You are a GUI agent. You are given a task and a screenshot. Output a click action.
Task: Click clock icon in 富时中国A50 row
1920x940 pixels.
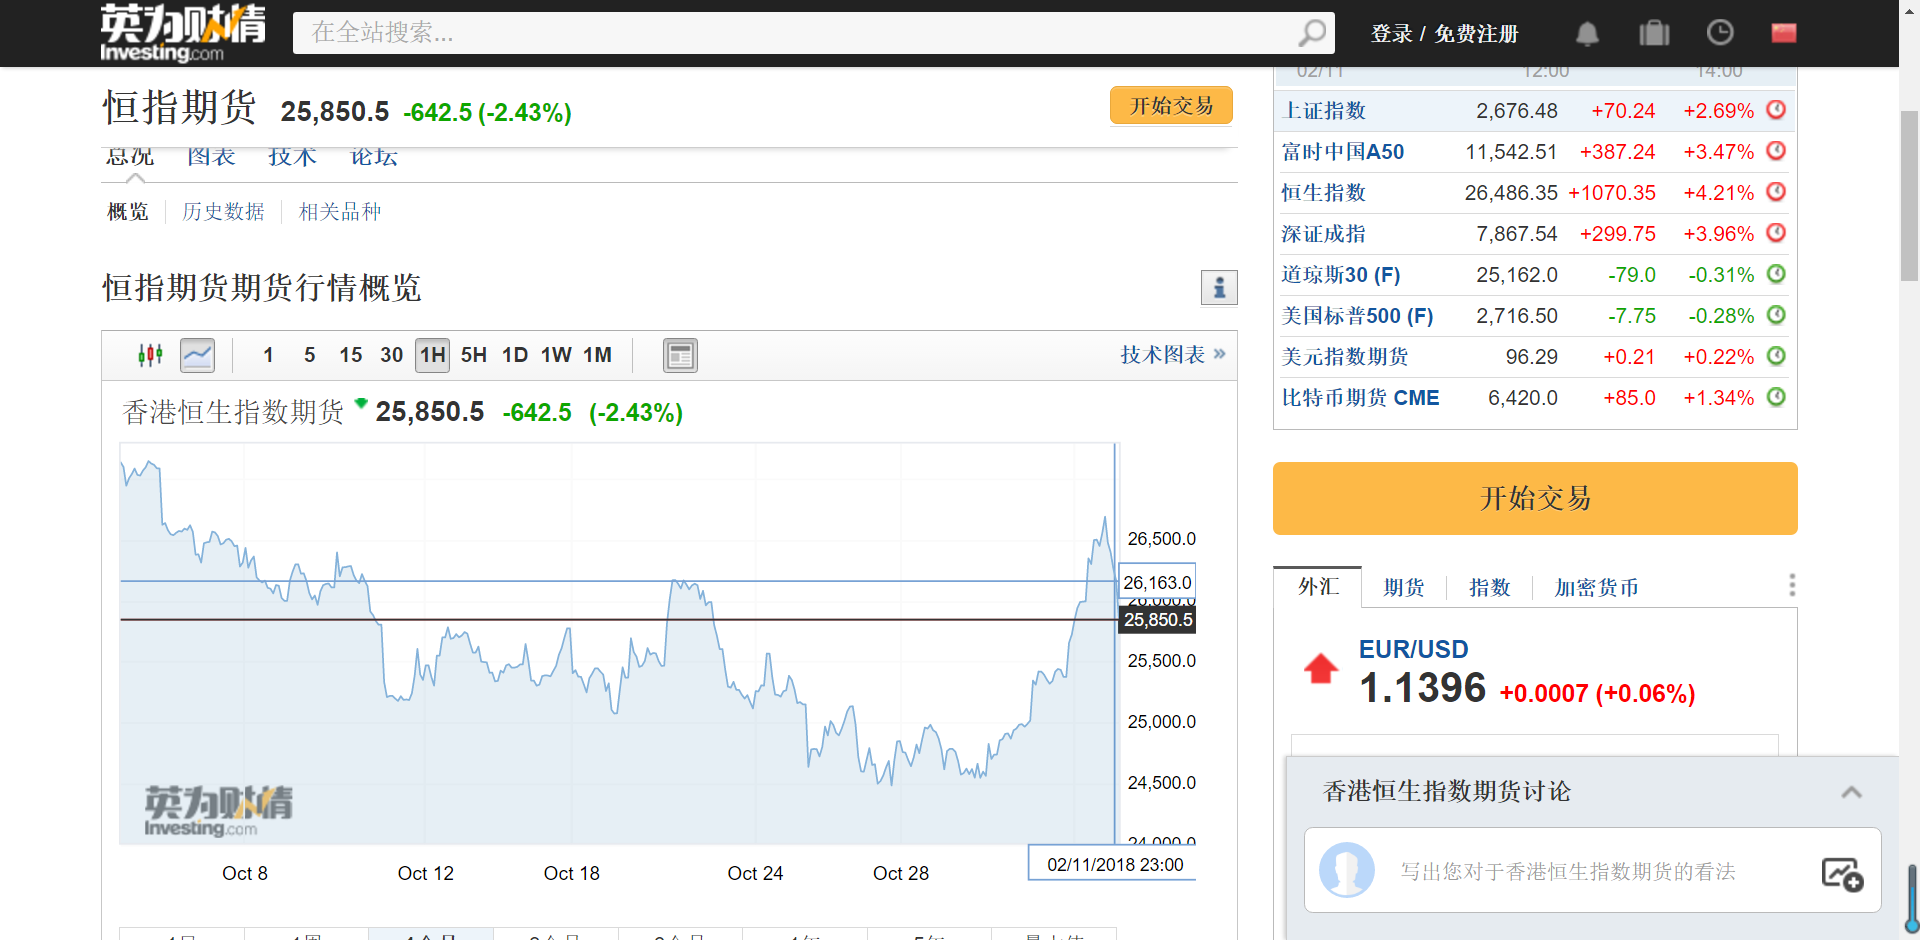point(1776,151)
